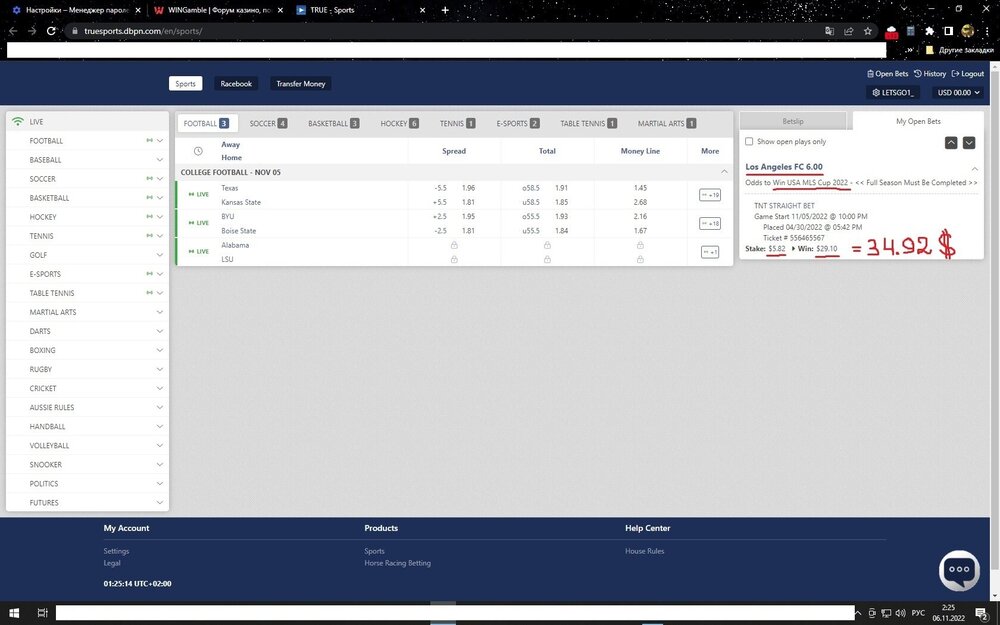The image size is (1000, 625).
Task: Expand the BASEBALL sidebar category
Action: [159, 160]
